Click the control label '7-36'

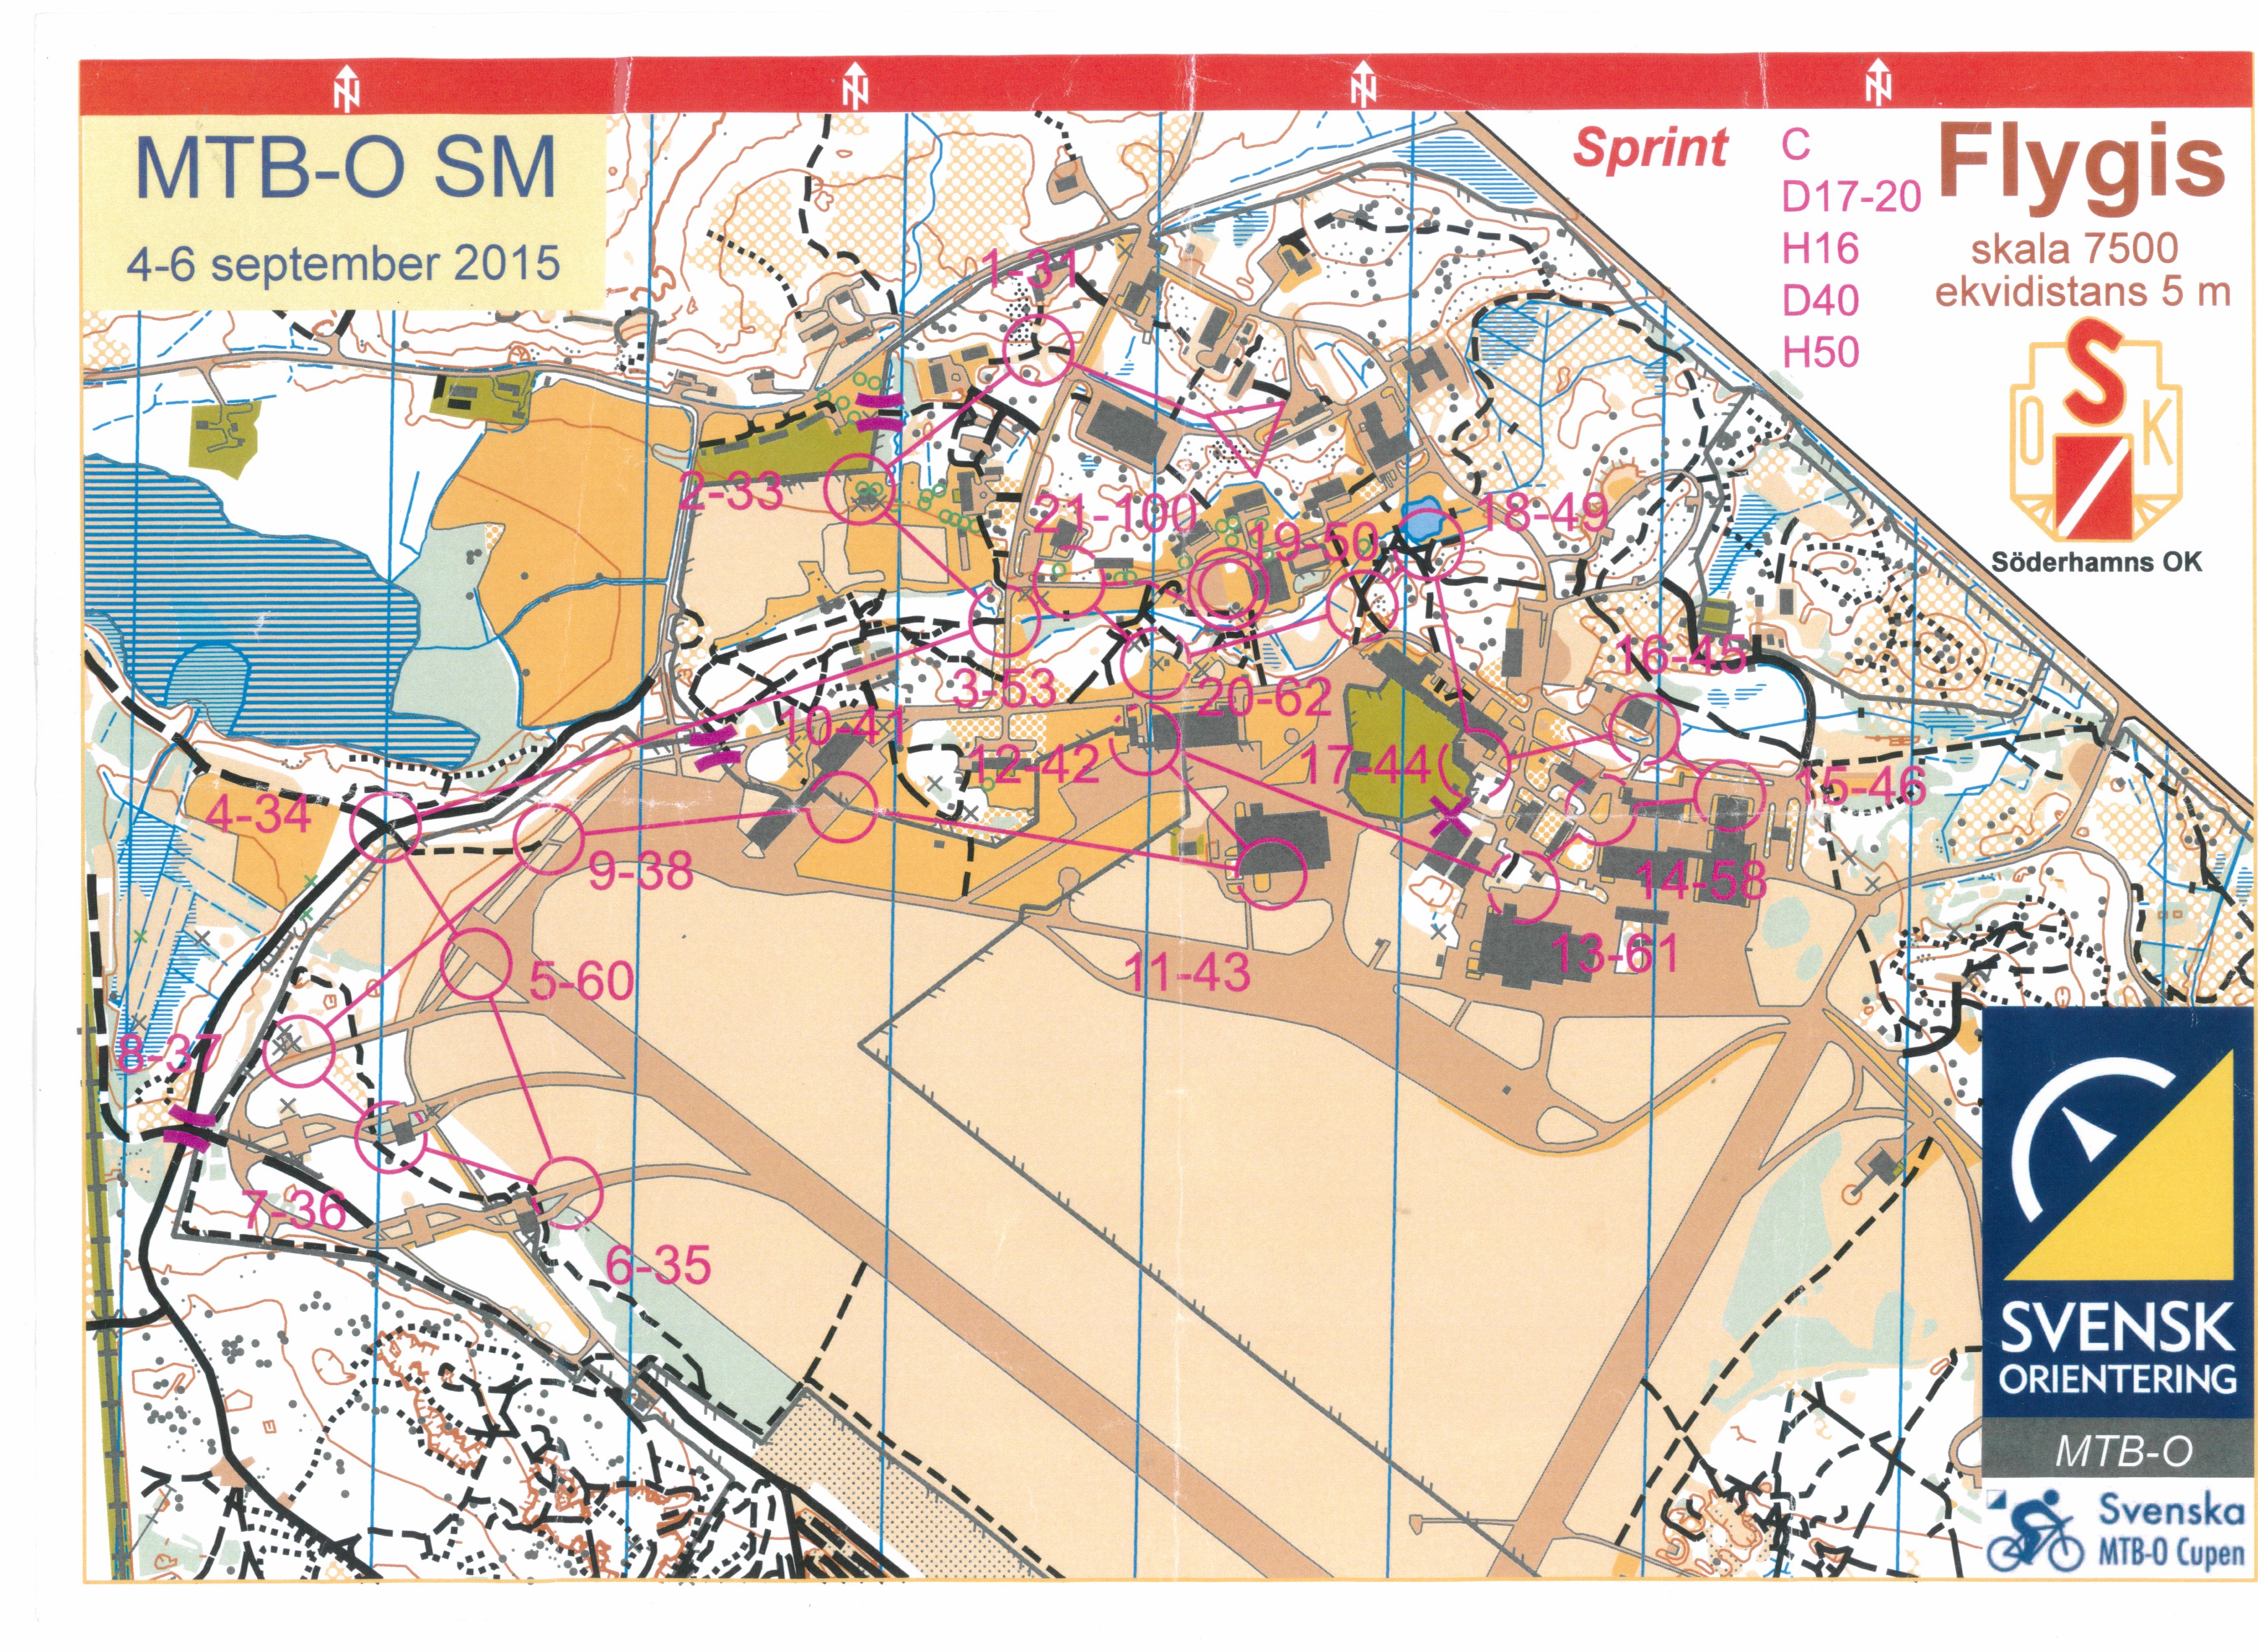click(x=294, y=1211)
